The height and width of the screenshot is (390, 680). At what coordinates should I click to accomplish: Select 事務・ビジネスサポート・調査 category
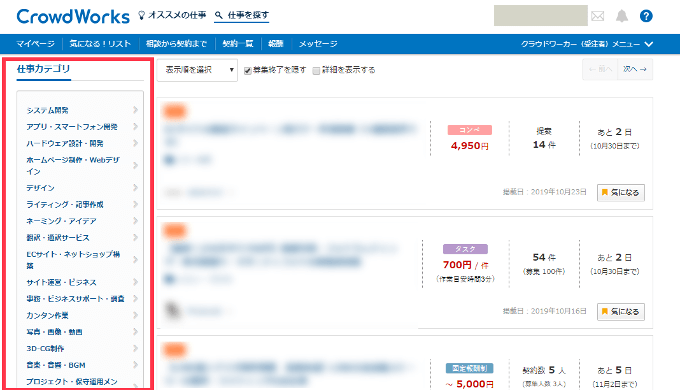[75, 299]
